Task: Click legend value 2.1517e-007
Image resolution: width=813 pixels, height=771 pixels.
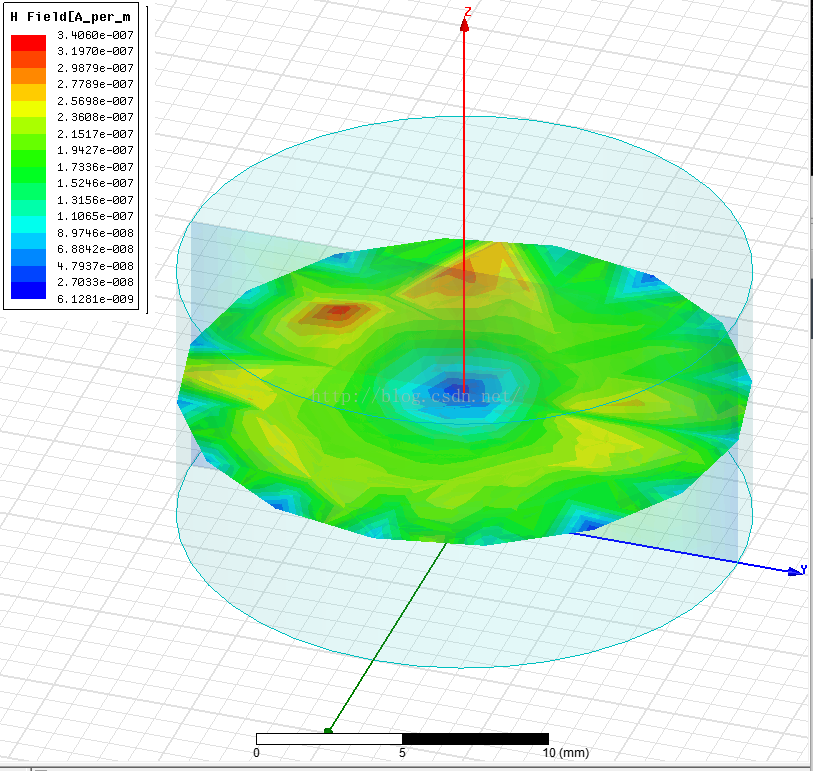Action: 95,134
